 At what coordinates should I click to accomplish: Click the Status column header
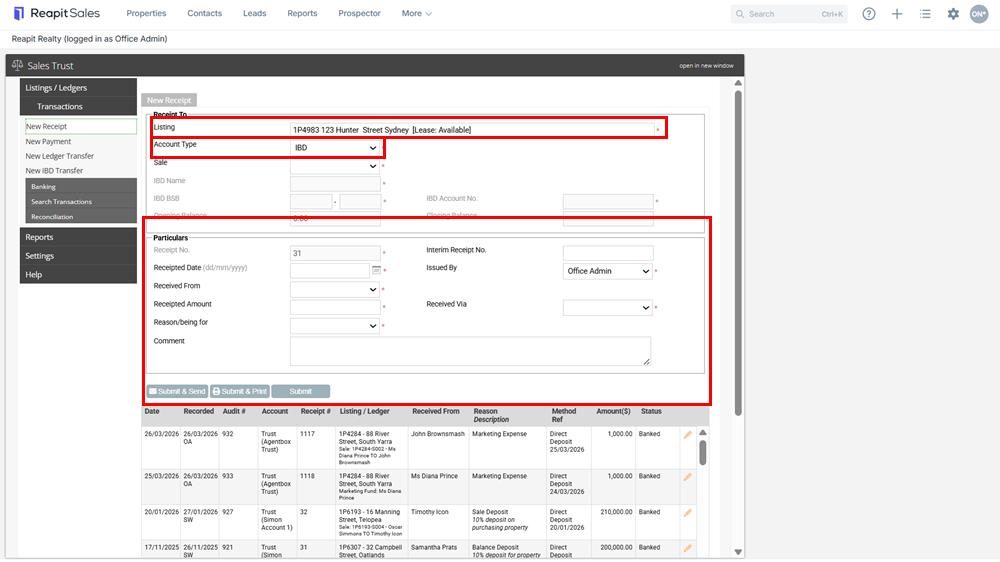651,411
